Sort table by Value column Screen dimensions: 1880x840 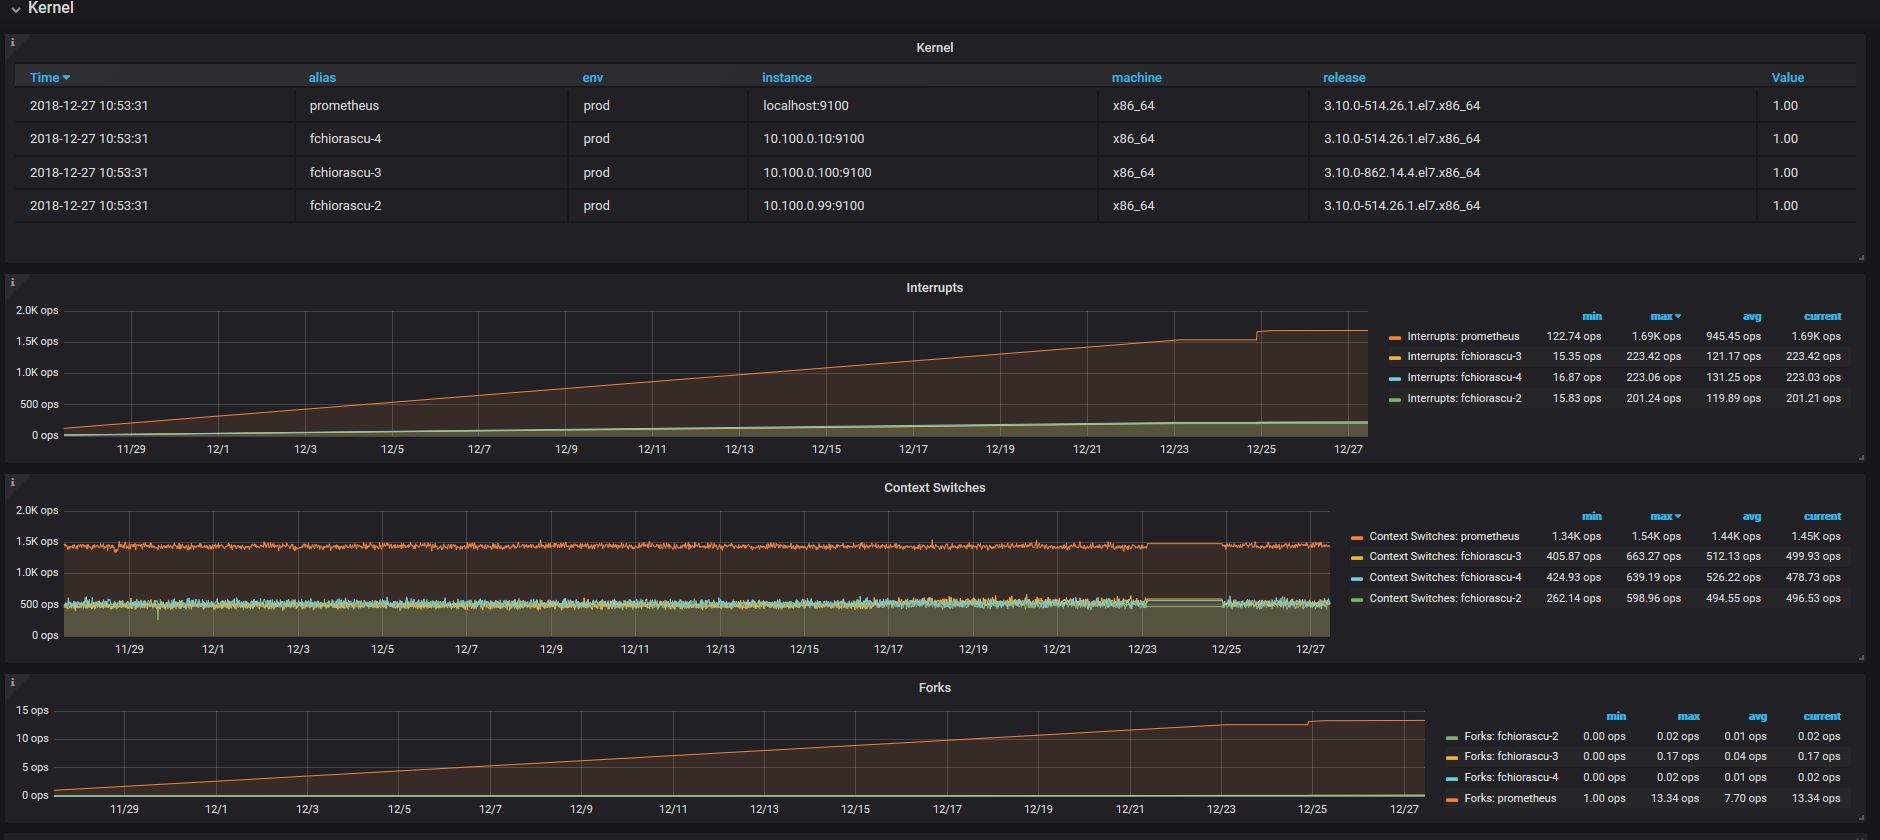[x=1788, y=77]
